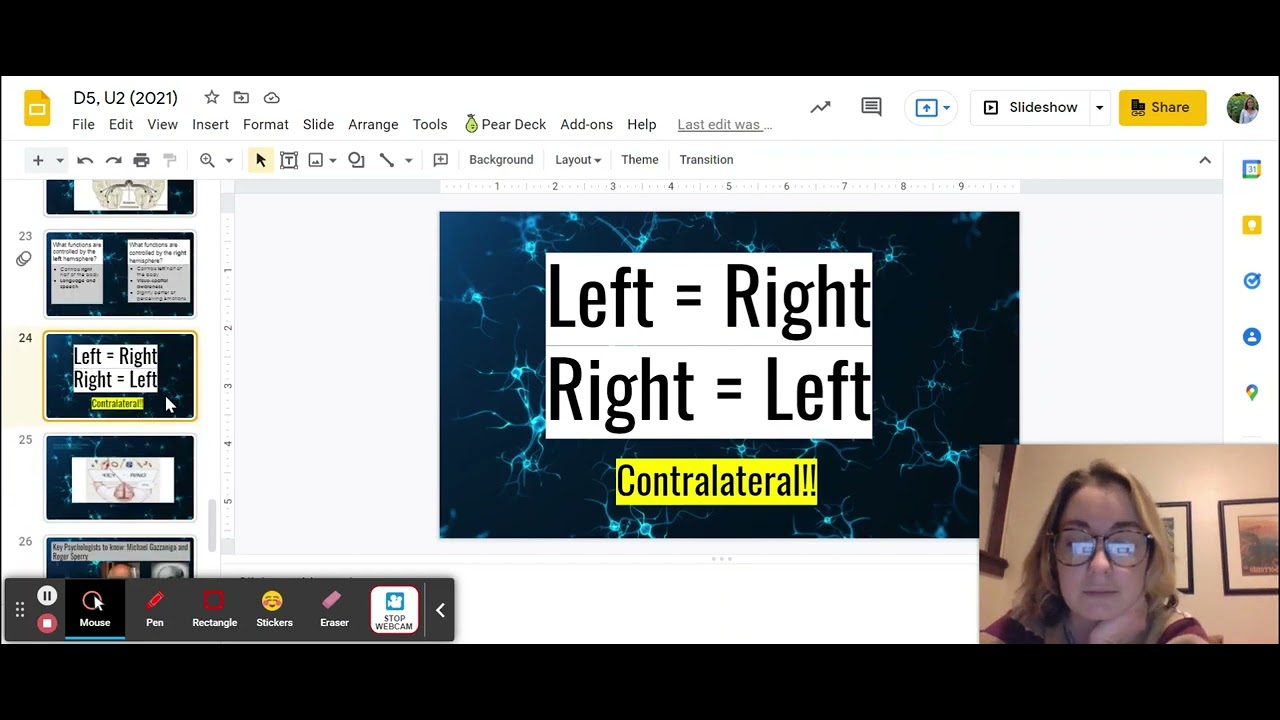
Task: Open Google Keep in the side panel
Action: tap(1252, 225)
